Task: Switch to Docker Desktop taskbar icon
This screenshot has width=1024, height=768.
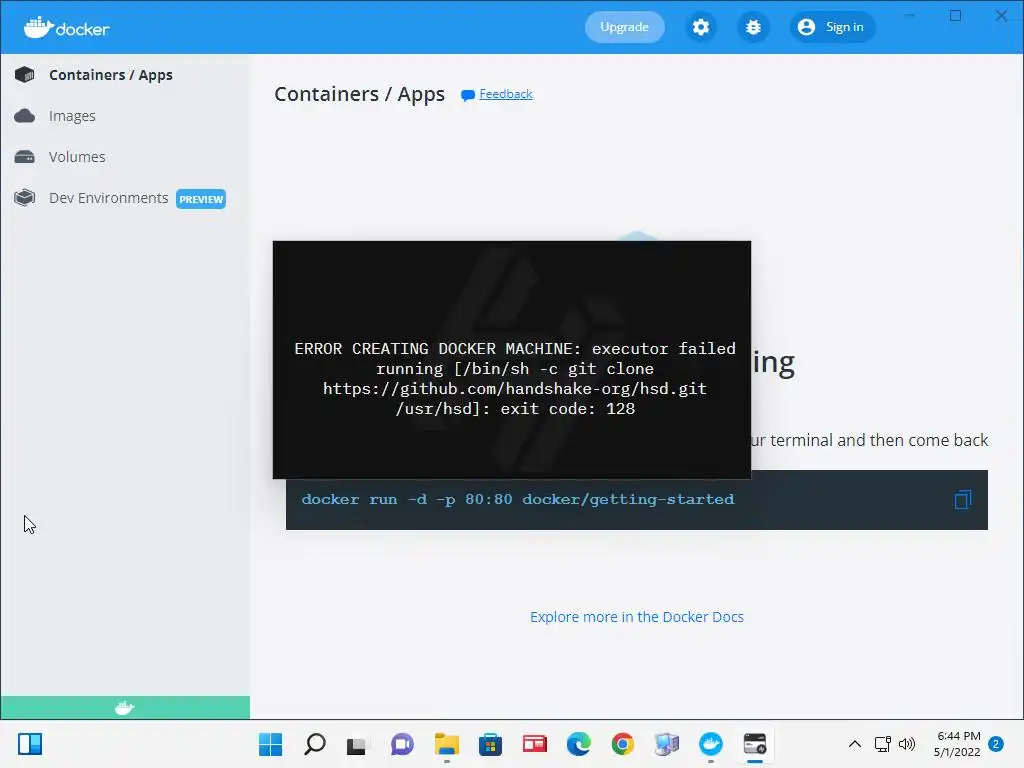Action: pos(711,744)
